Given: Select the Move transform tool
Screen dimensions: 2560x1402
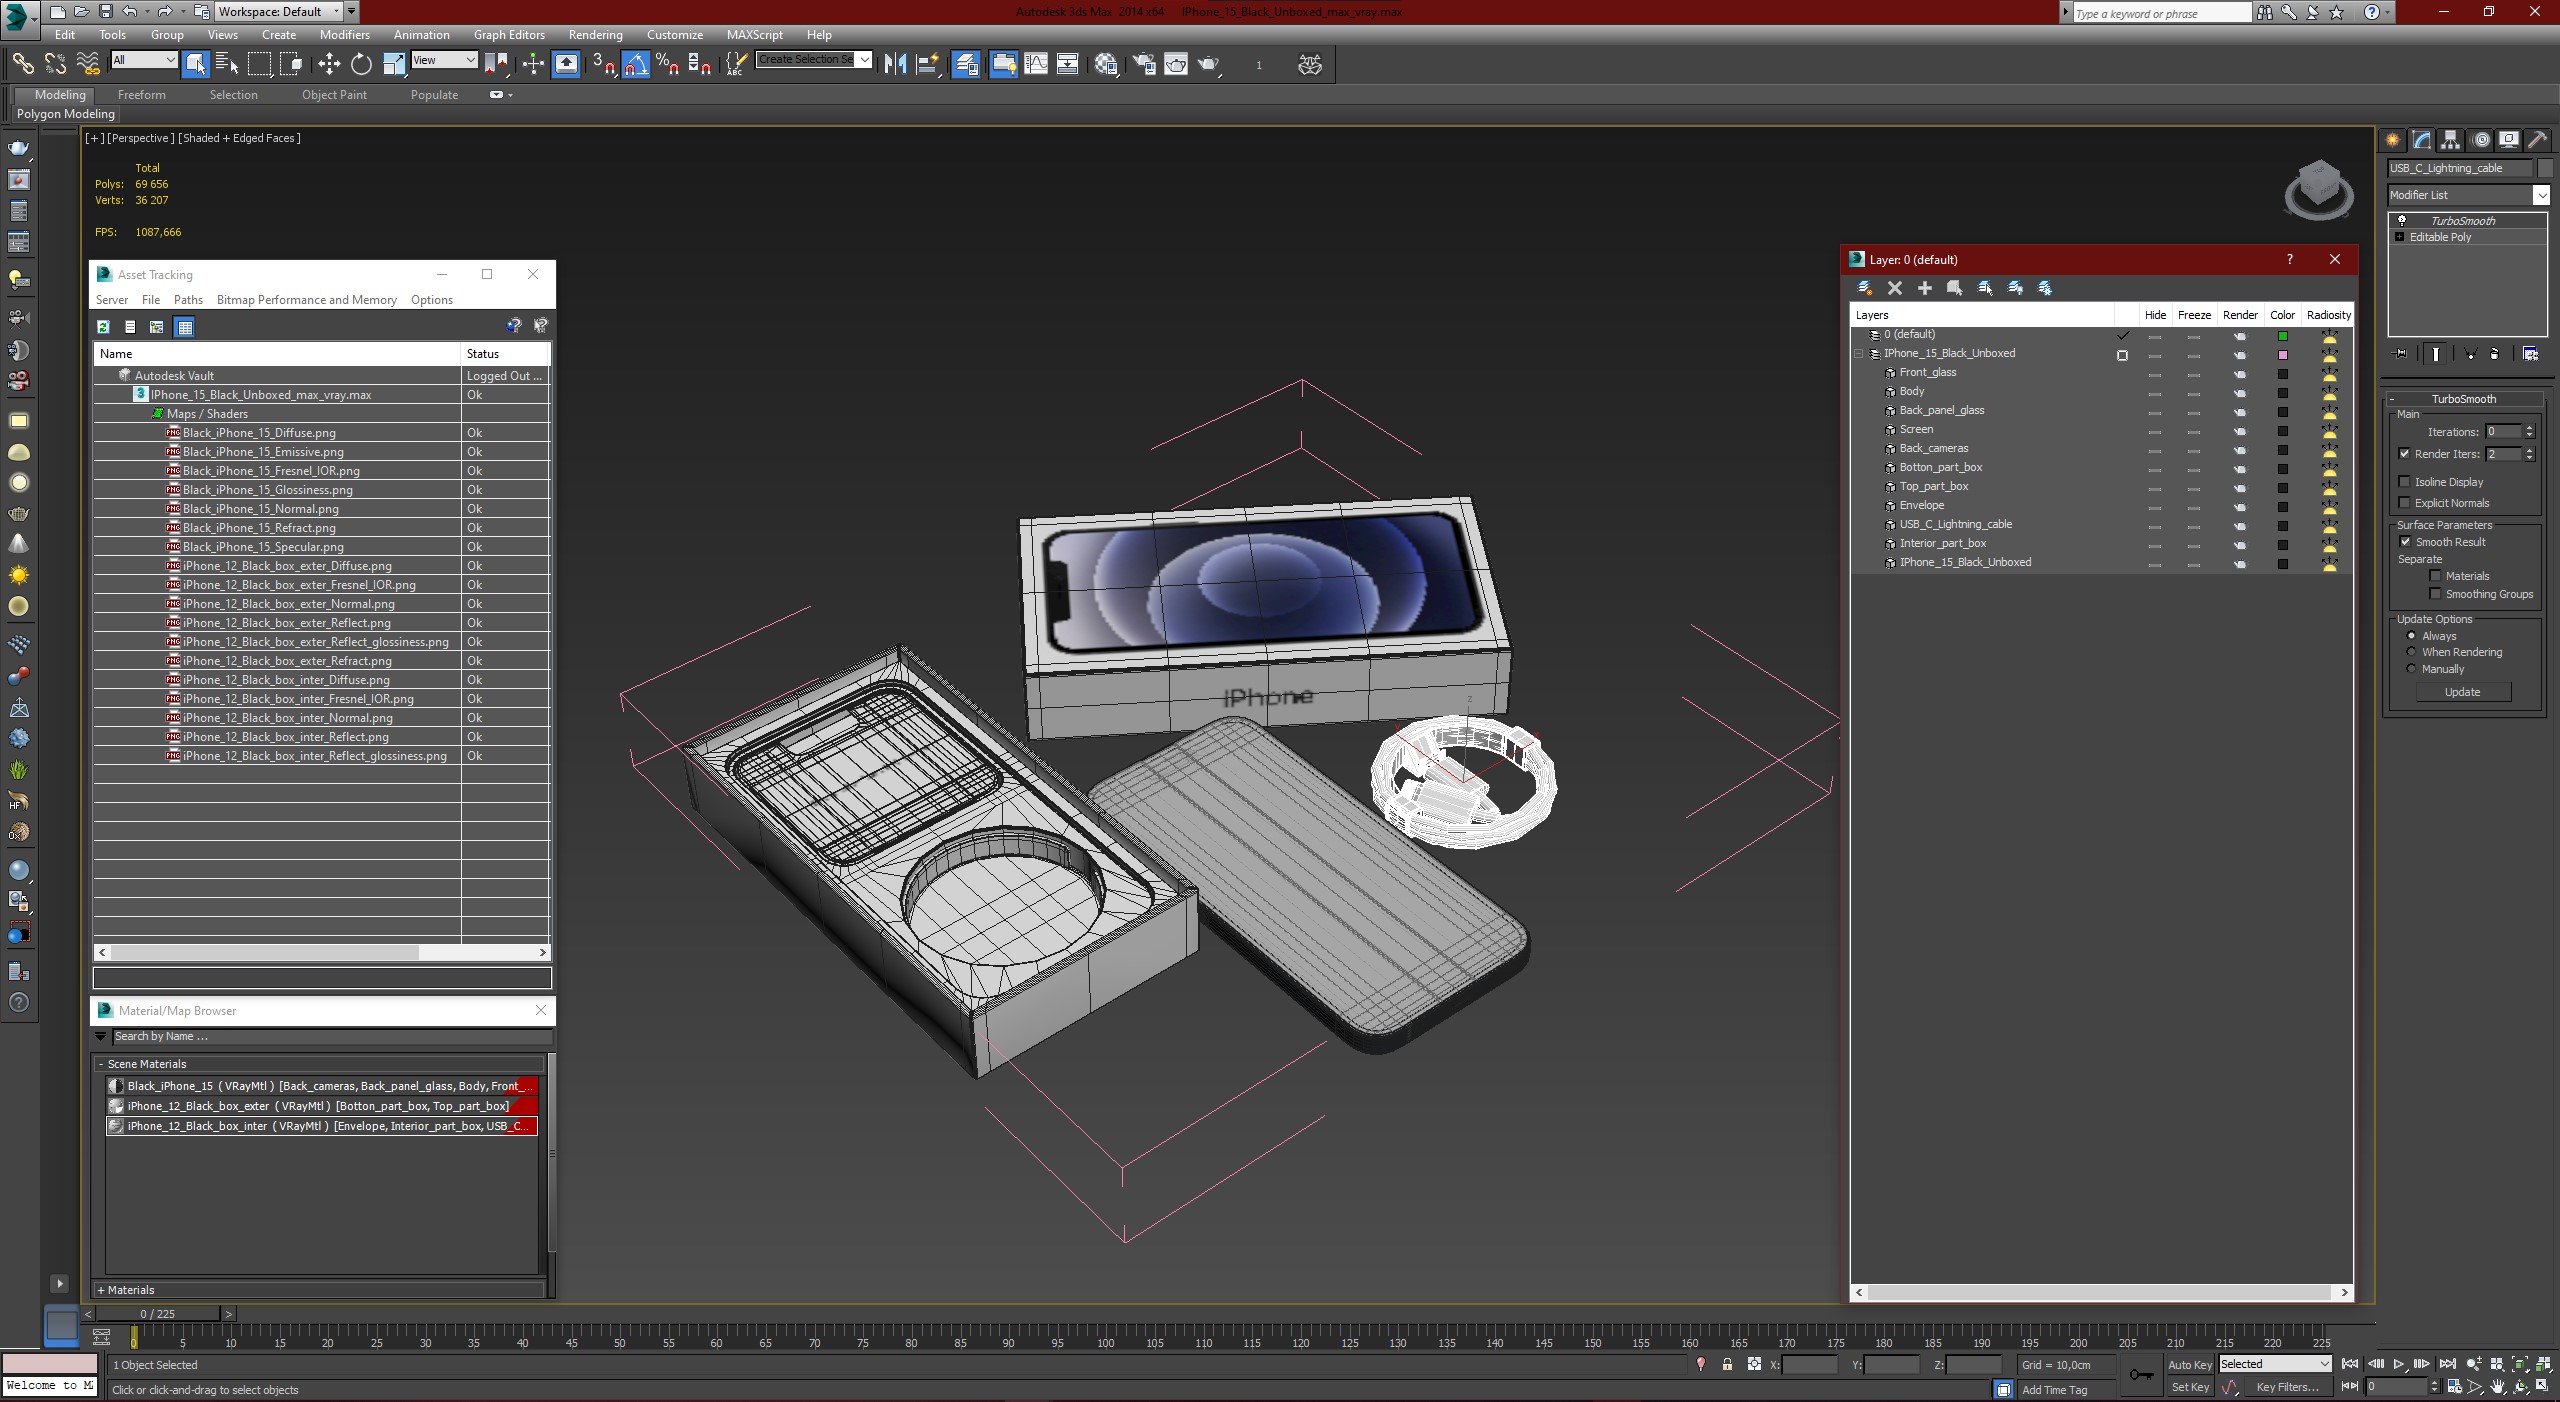Looking at the screenshot, I should pyautogui.click(x=329, y=64).
